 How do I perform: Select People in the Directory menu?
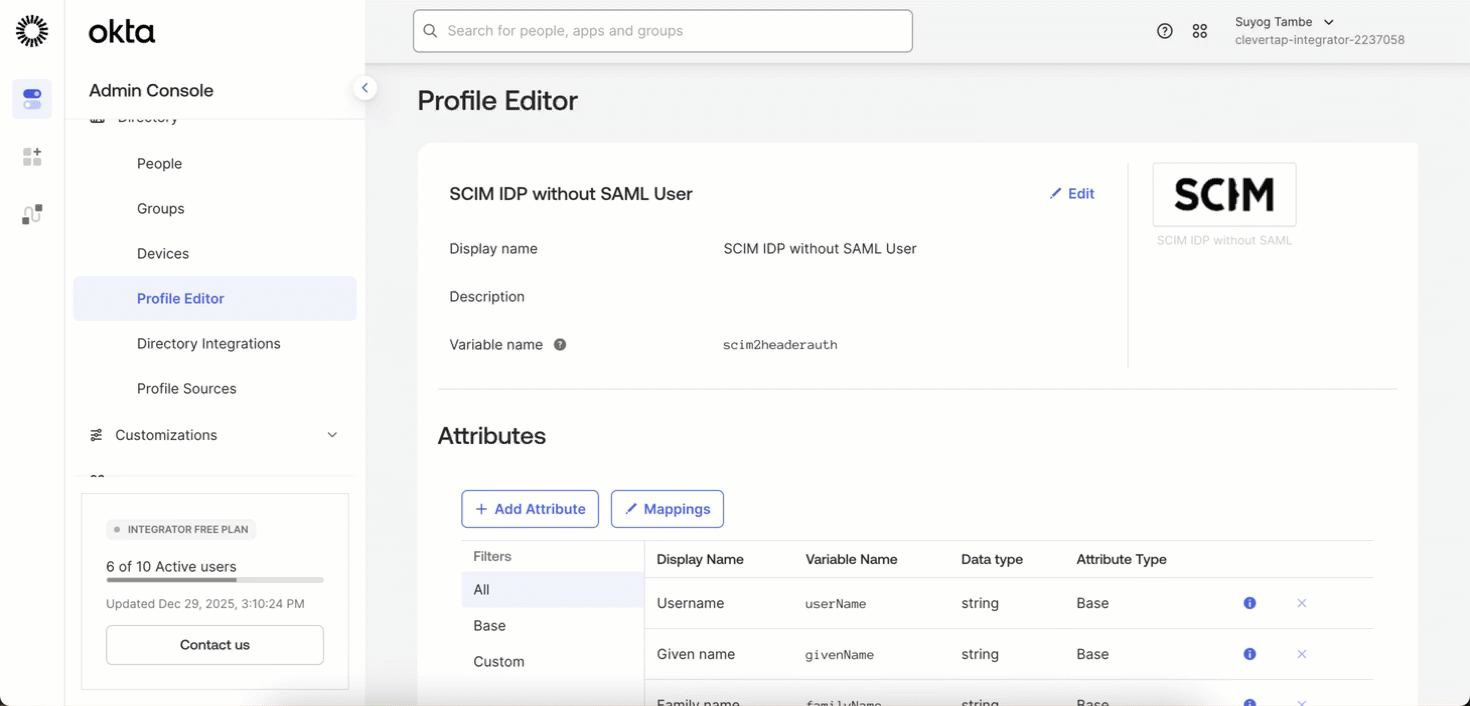pos(159,163)
